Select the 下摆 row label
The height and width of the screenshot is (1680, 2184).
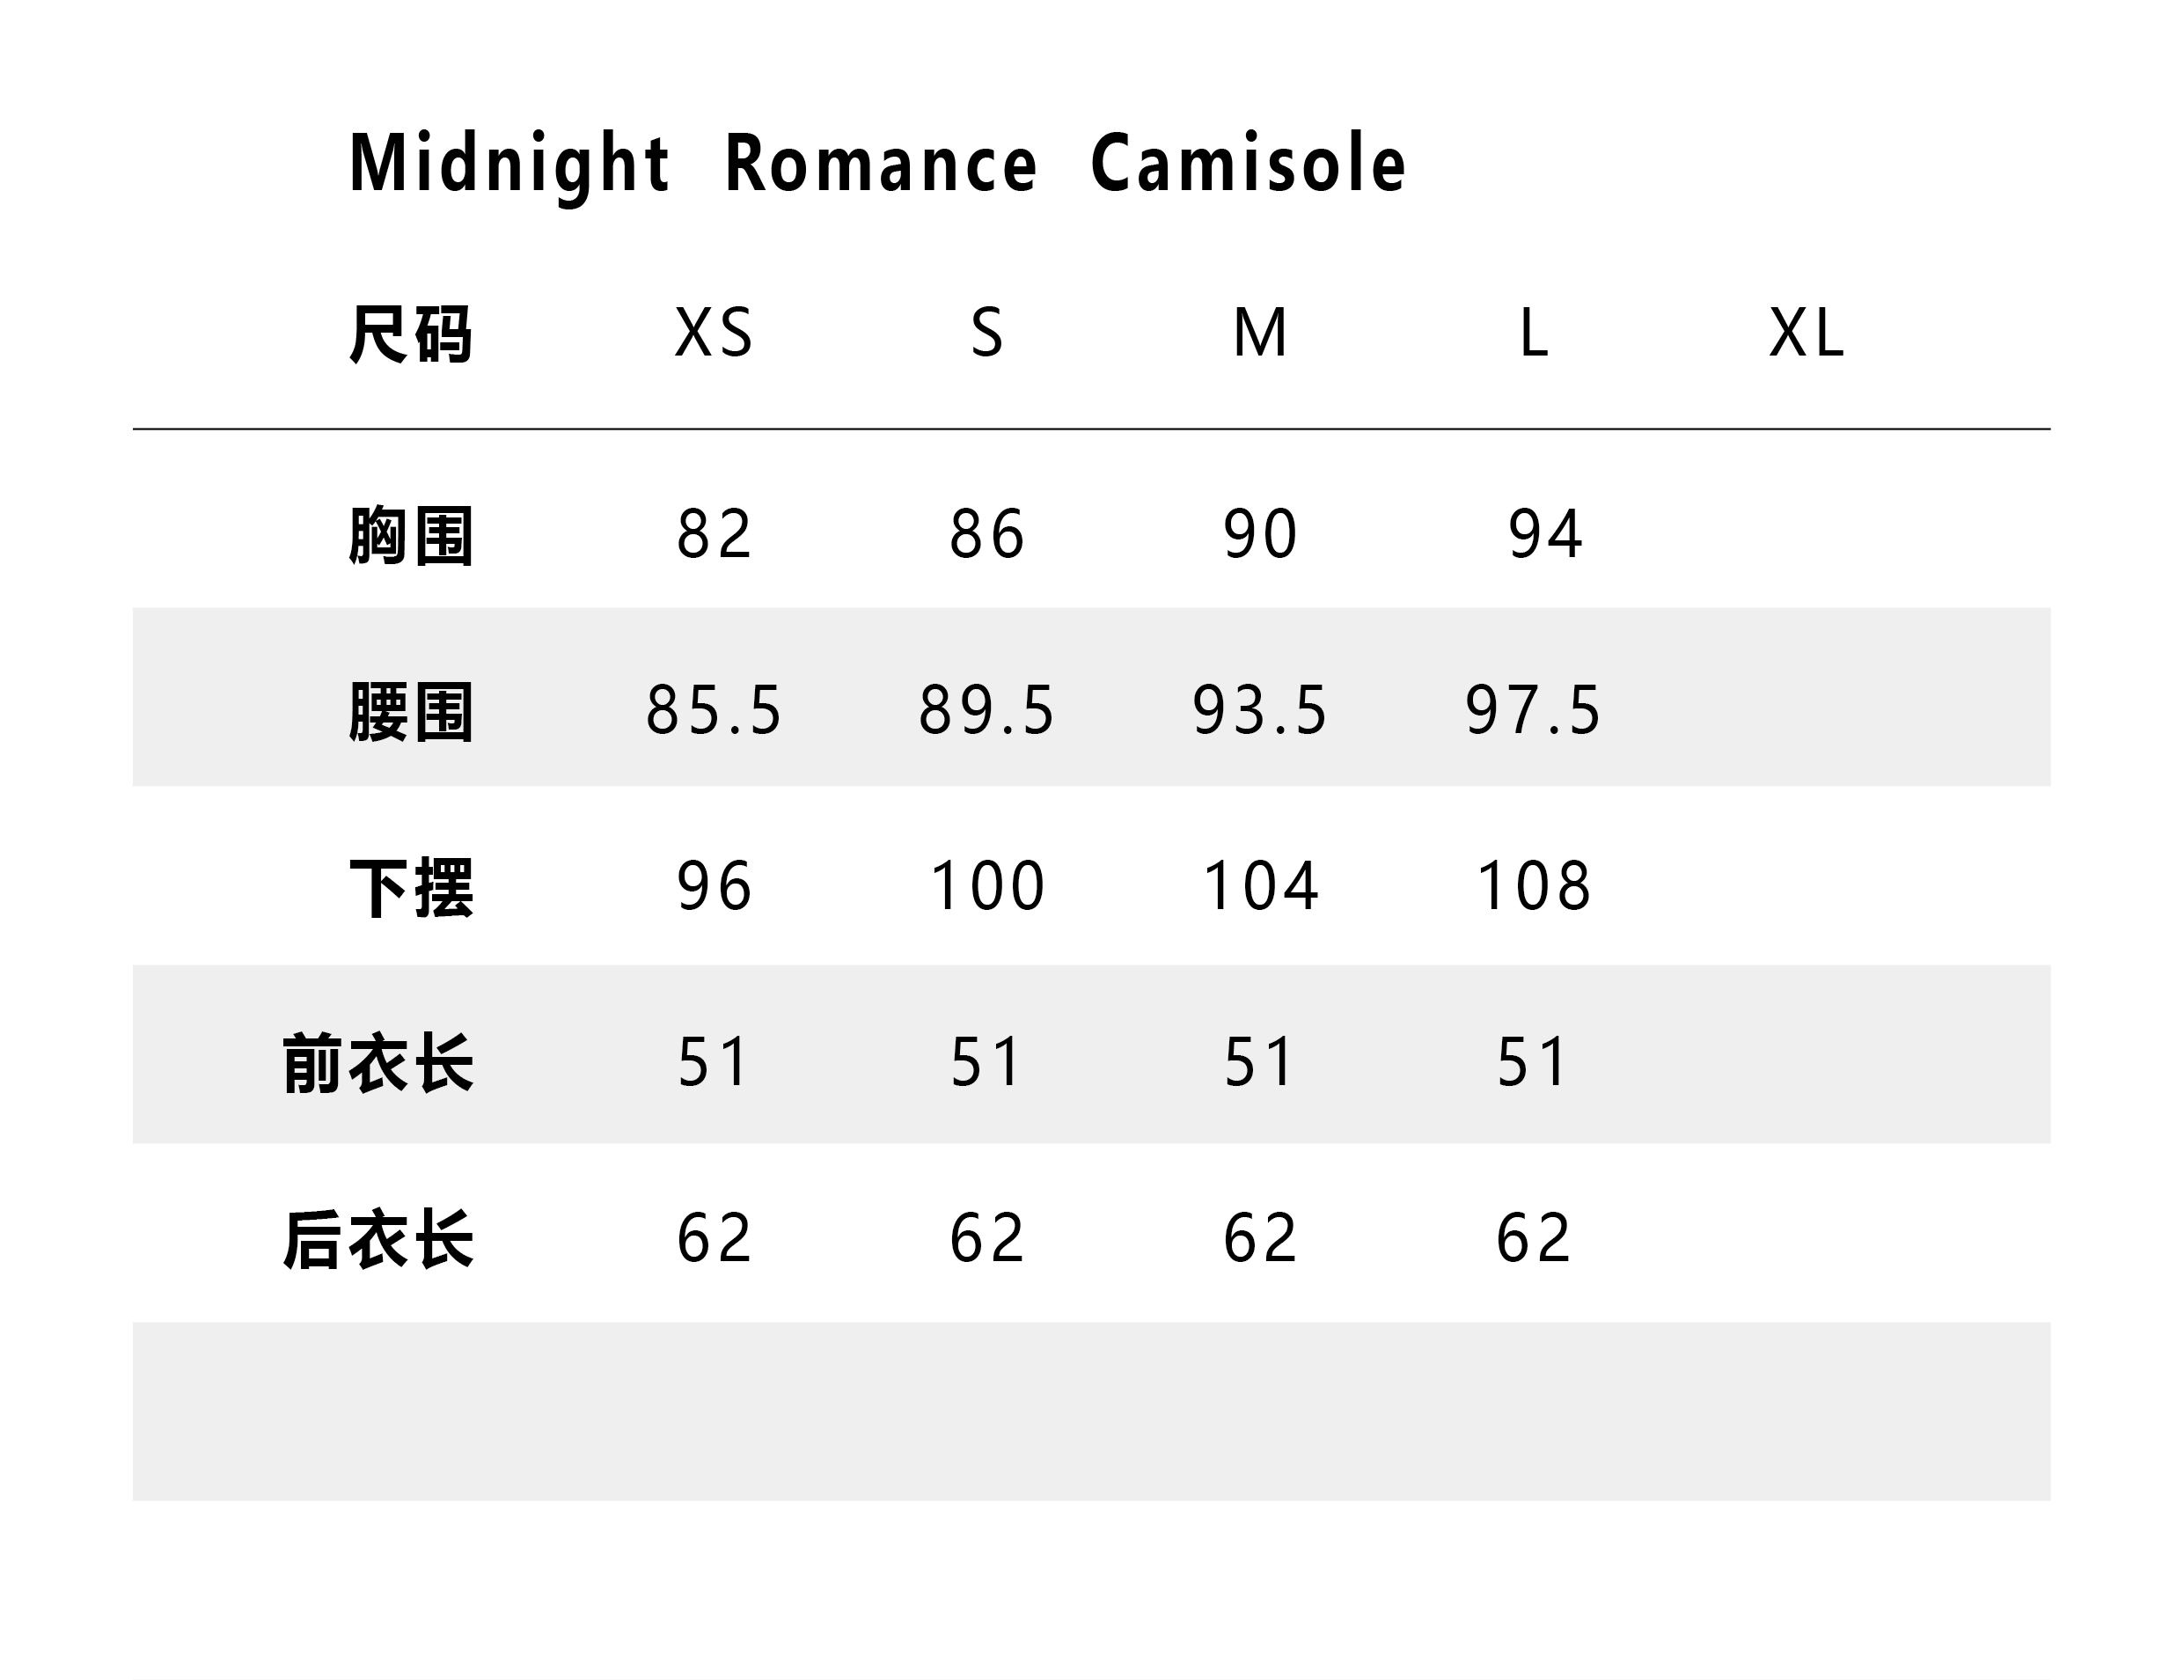coord(410,888)
